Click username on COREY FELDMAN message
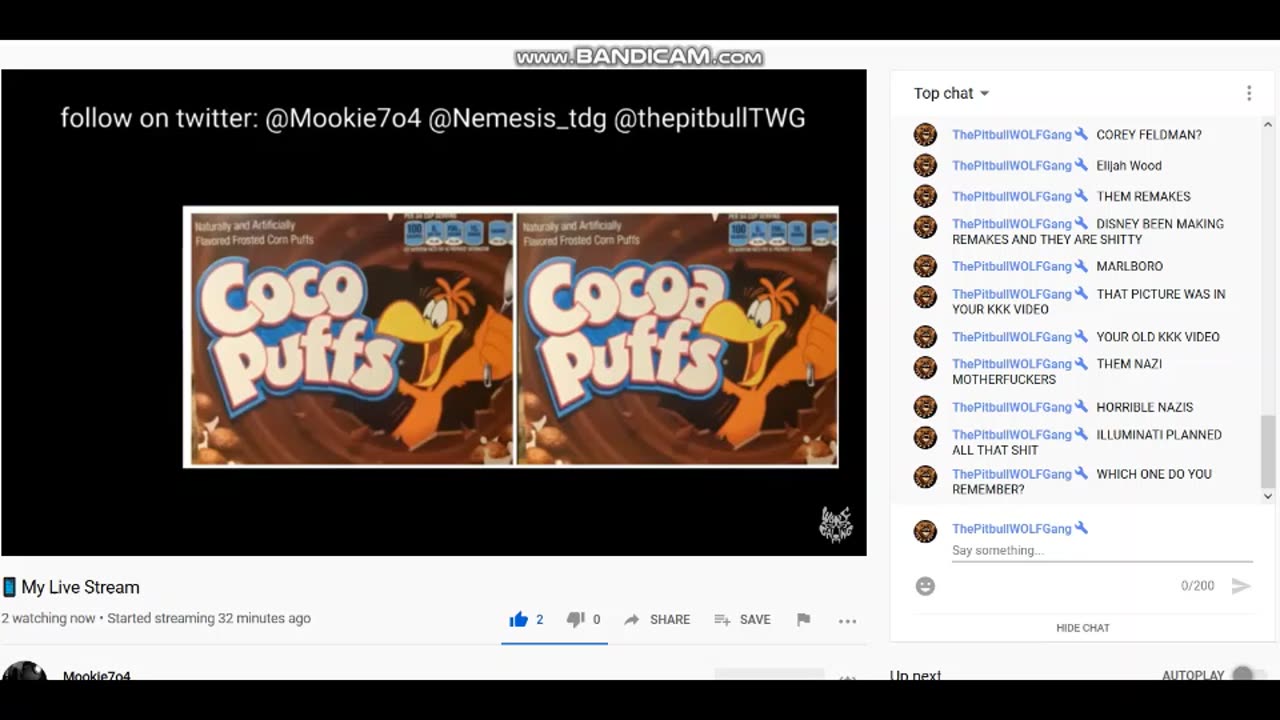This screenshot has height=720, width=1280. pos(1011,135)
